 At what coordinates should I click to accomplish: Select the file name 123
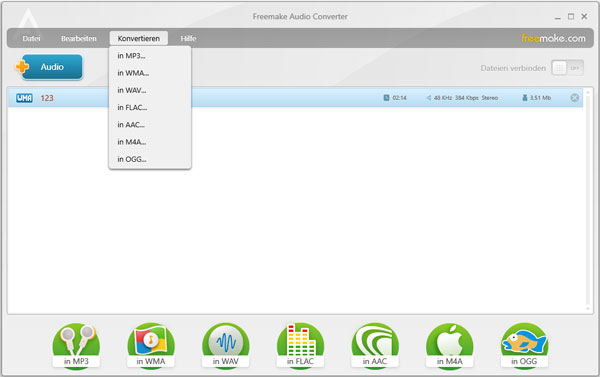47,98
